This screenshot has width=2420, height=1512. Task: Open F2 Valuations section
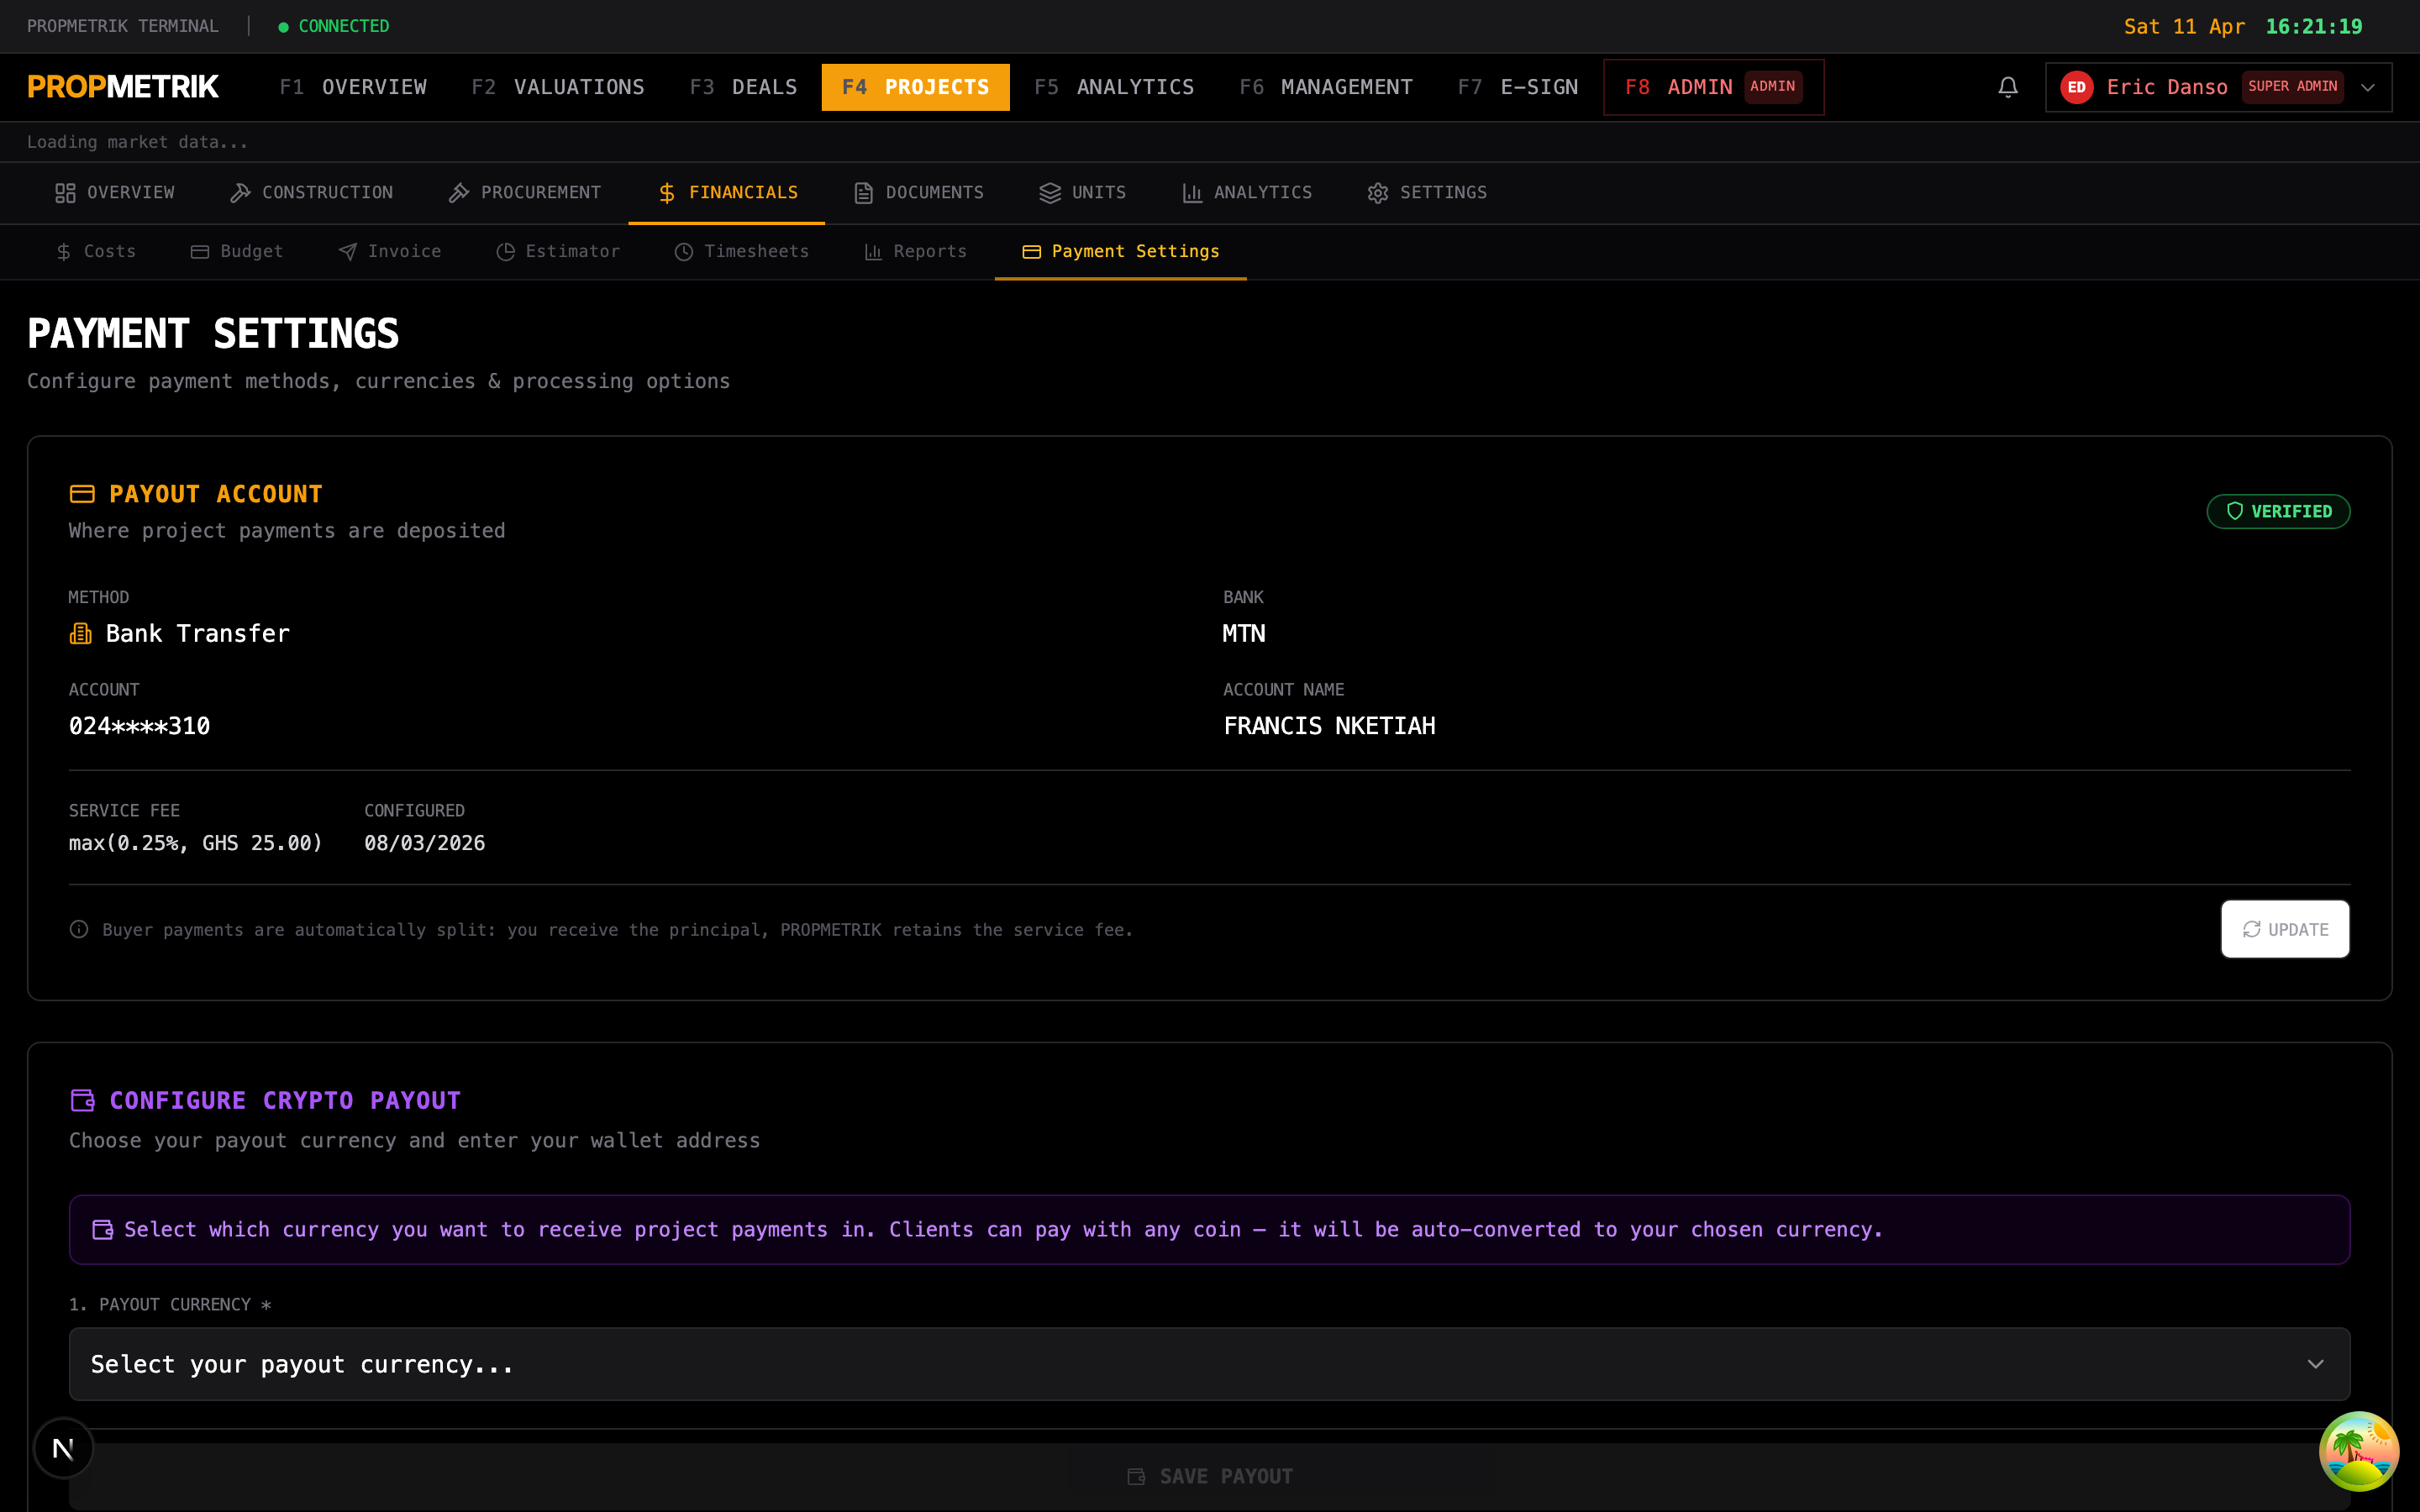pyautogui.click(x=558, y=87)
